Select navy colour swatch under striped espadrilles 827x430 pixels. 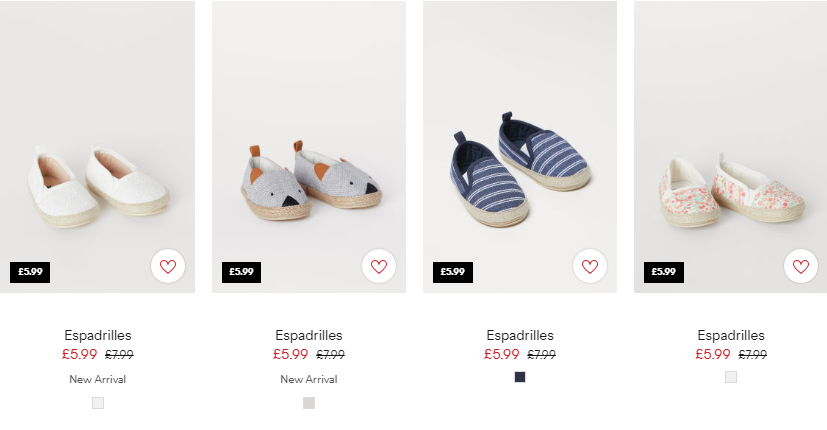(520, 377)
